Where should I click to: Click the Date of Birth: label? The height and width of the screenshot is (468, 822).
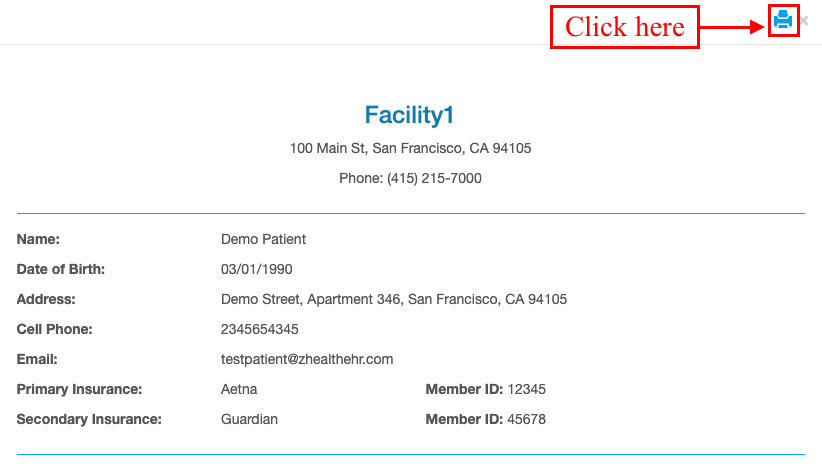[61, 269]
